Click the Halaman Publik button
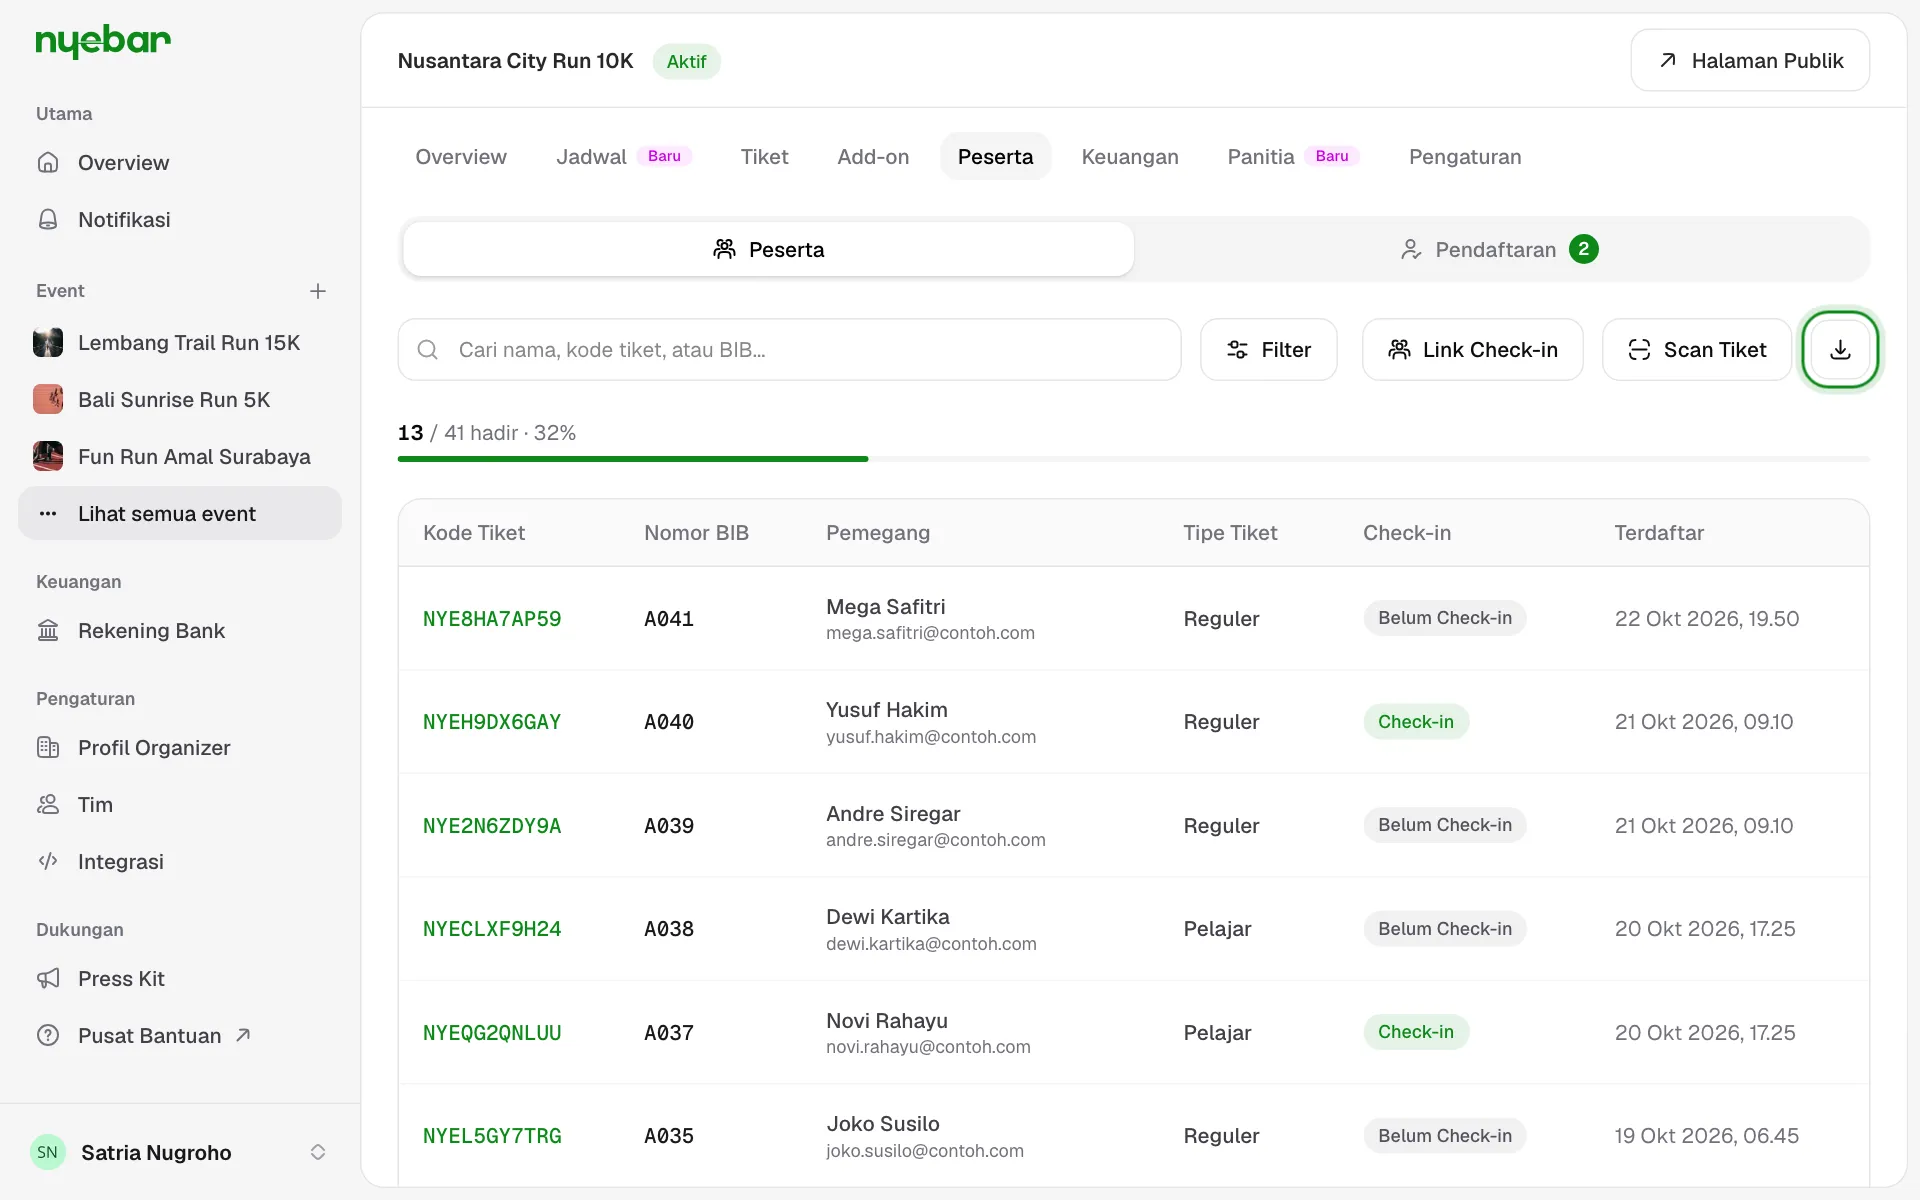Image resolution: width=1920 pixels, height=1200 pixels. point(1750,61)
